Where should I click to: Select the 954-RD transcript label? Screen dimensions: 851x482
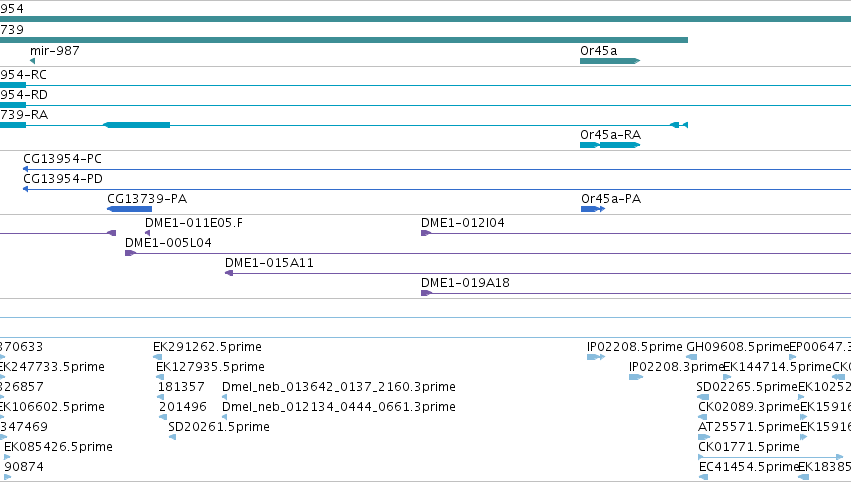coord(24,95)
